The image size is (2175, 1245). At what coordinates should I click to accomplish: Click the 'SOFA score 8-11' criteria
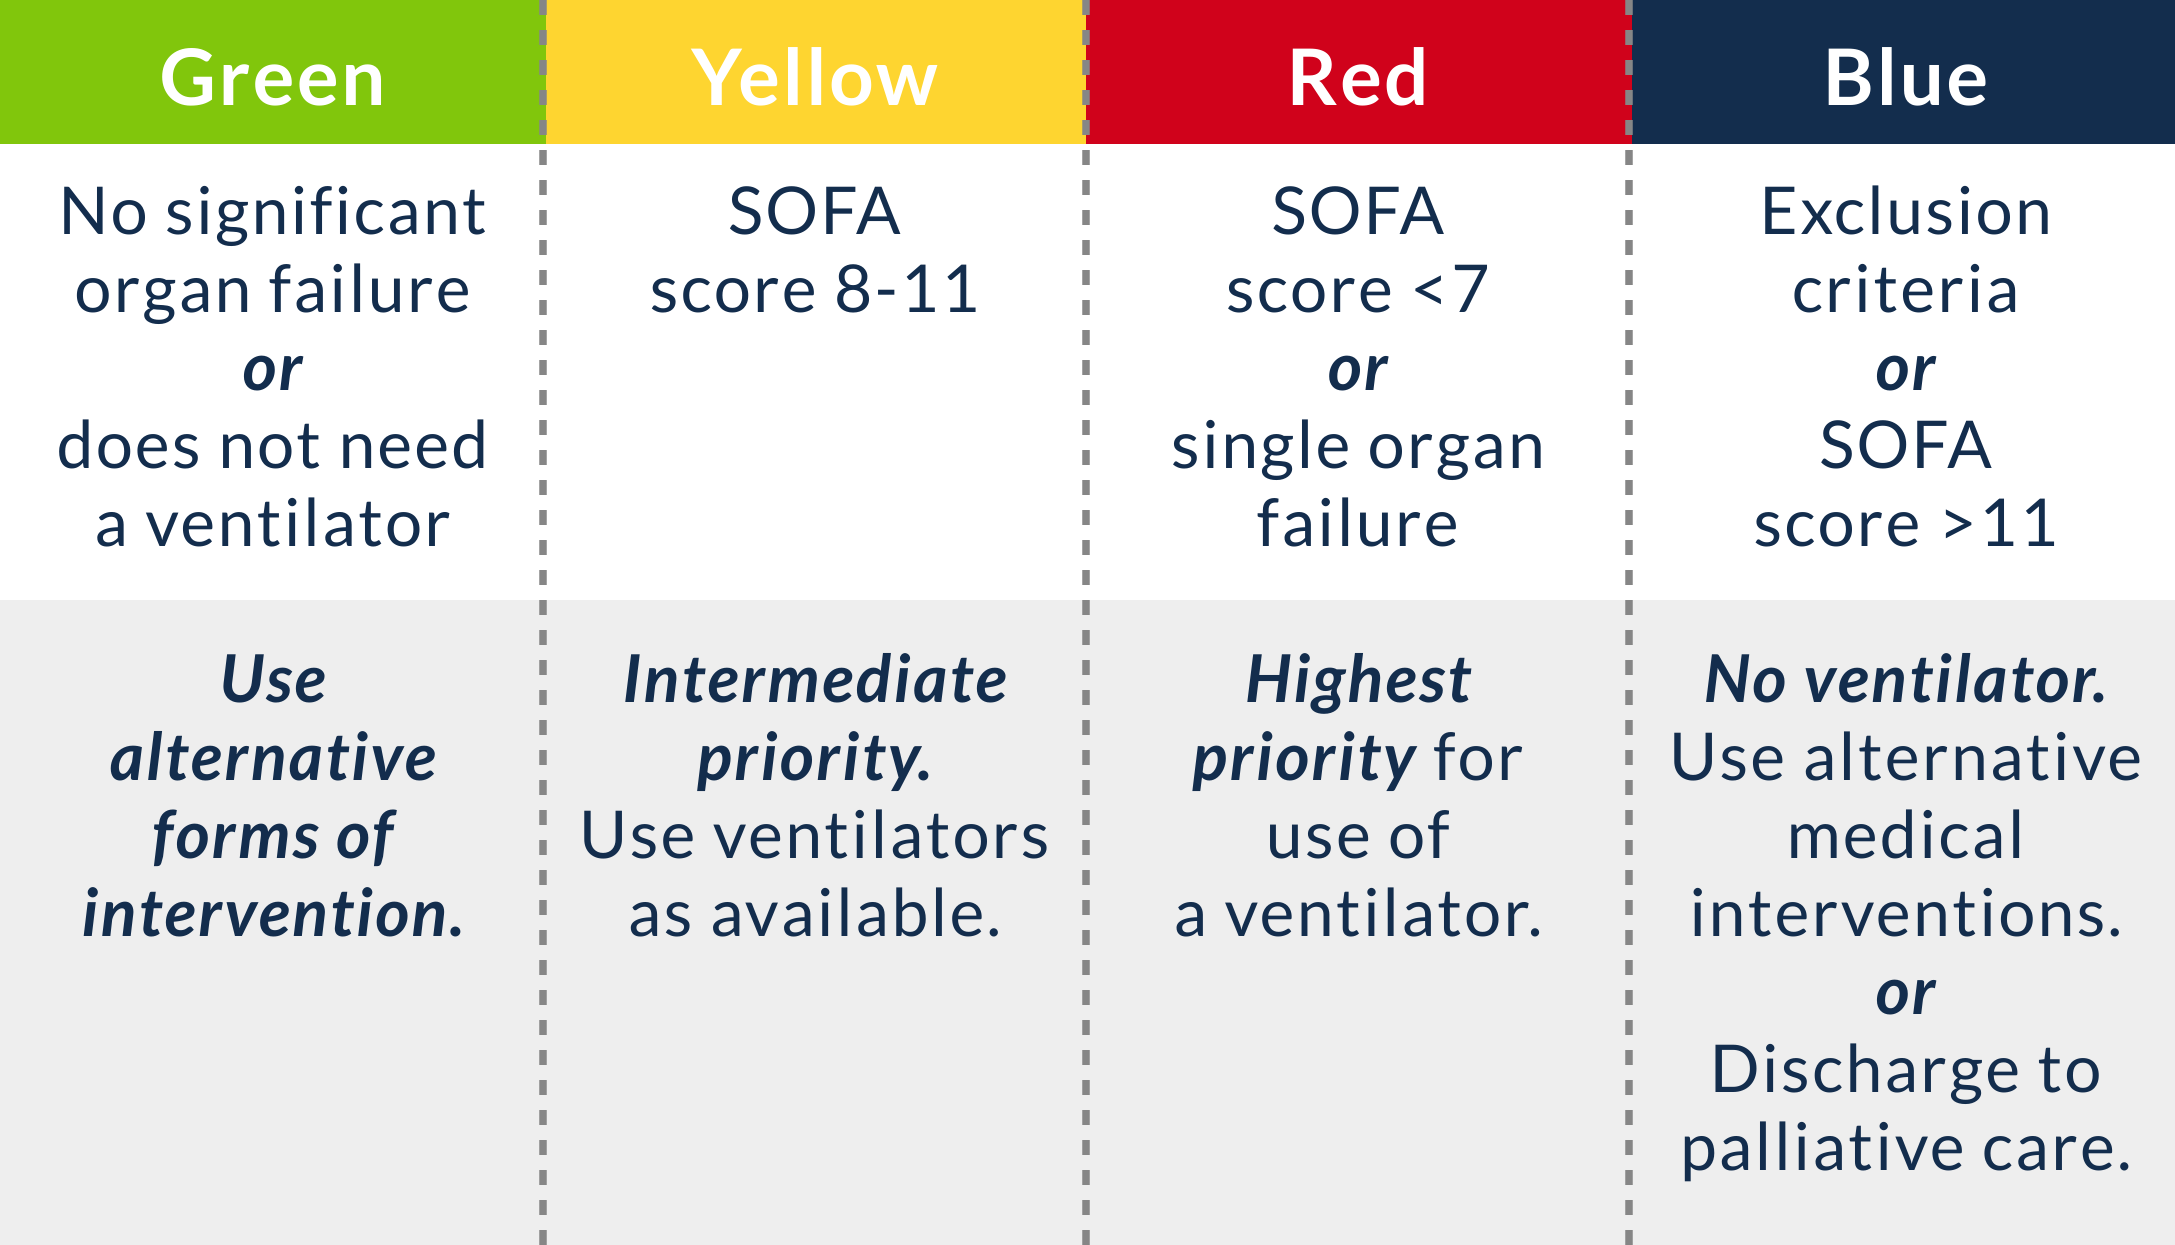[814, 250]
